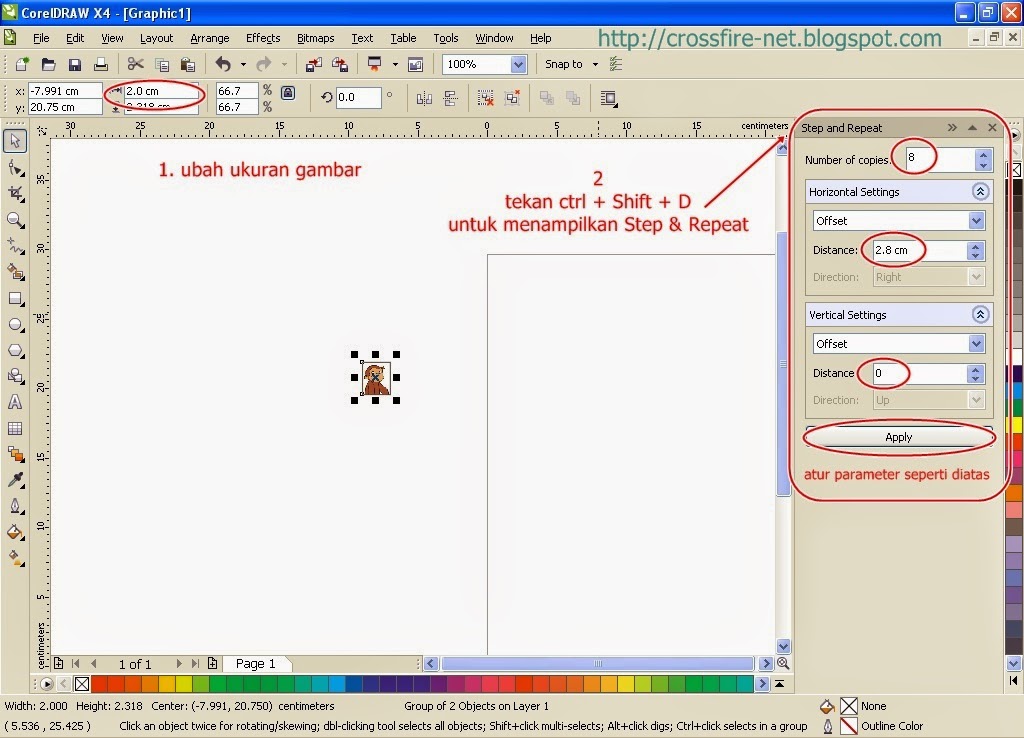Open the Effects menu
The image size is (1024, 738).
(x=263, y=38)
